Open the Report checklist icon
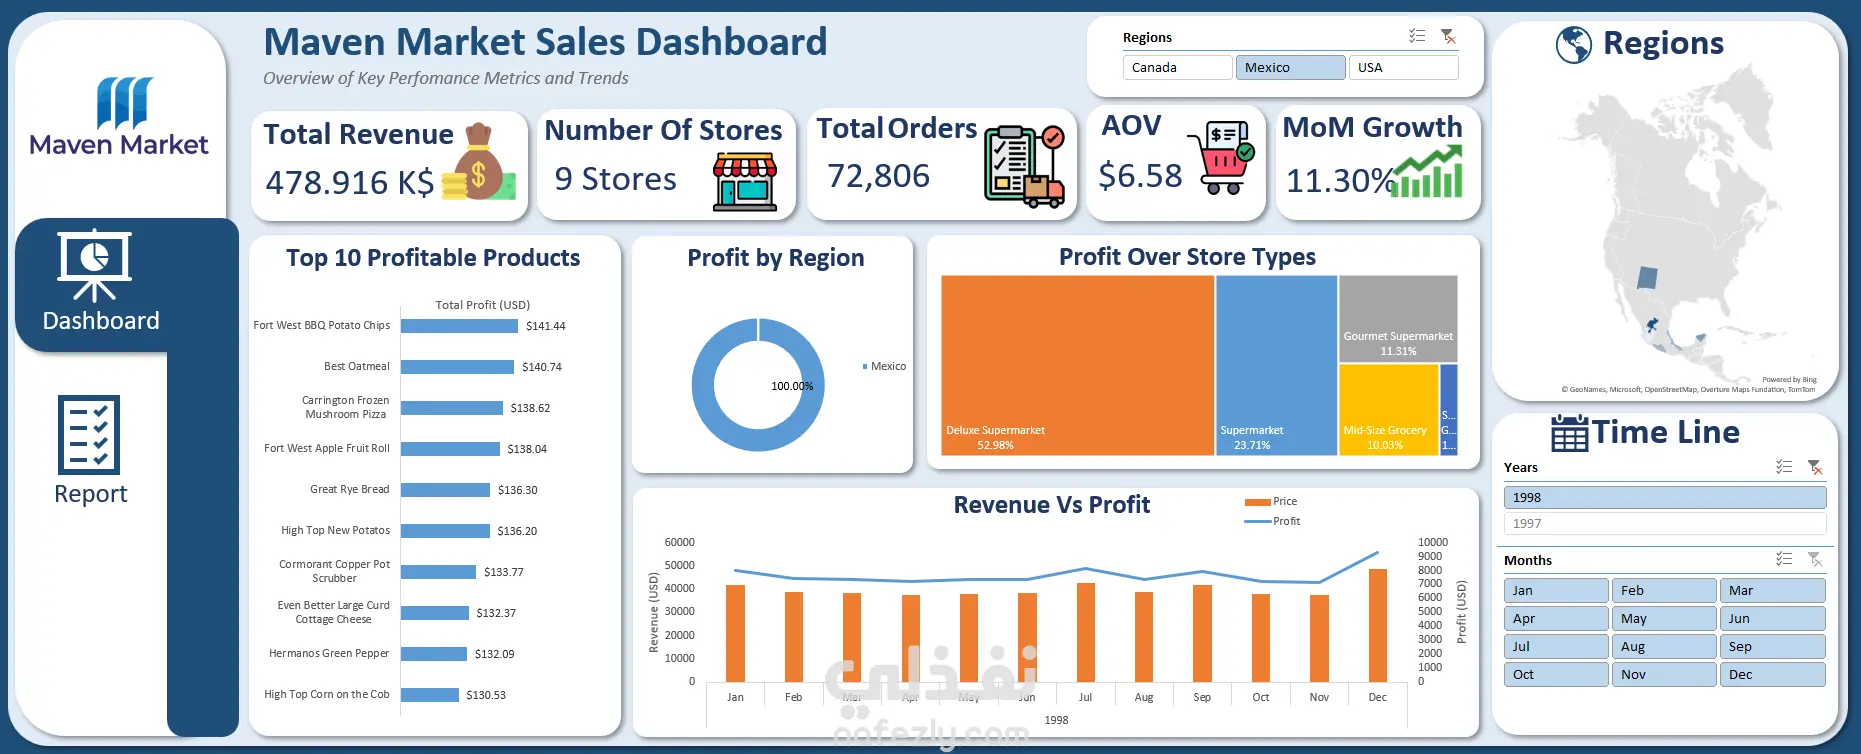 (89, 435)
